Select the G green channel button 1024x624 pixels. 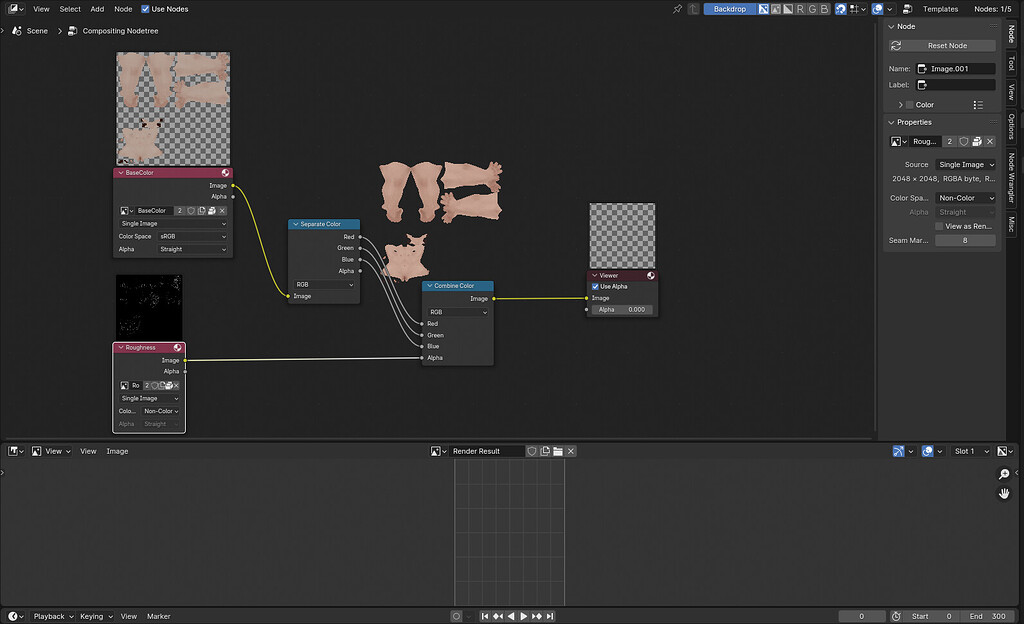812,9
